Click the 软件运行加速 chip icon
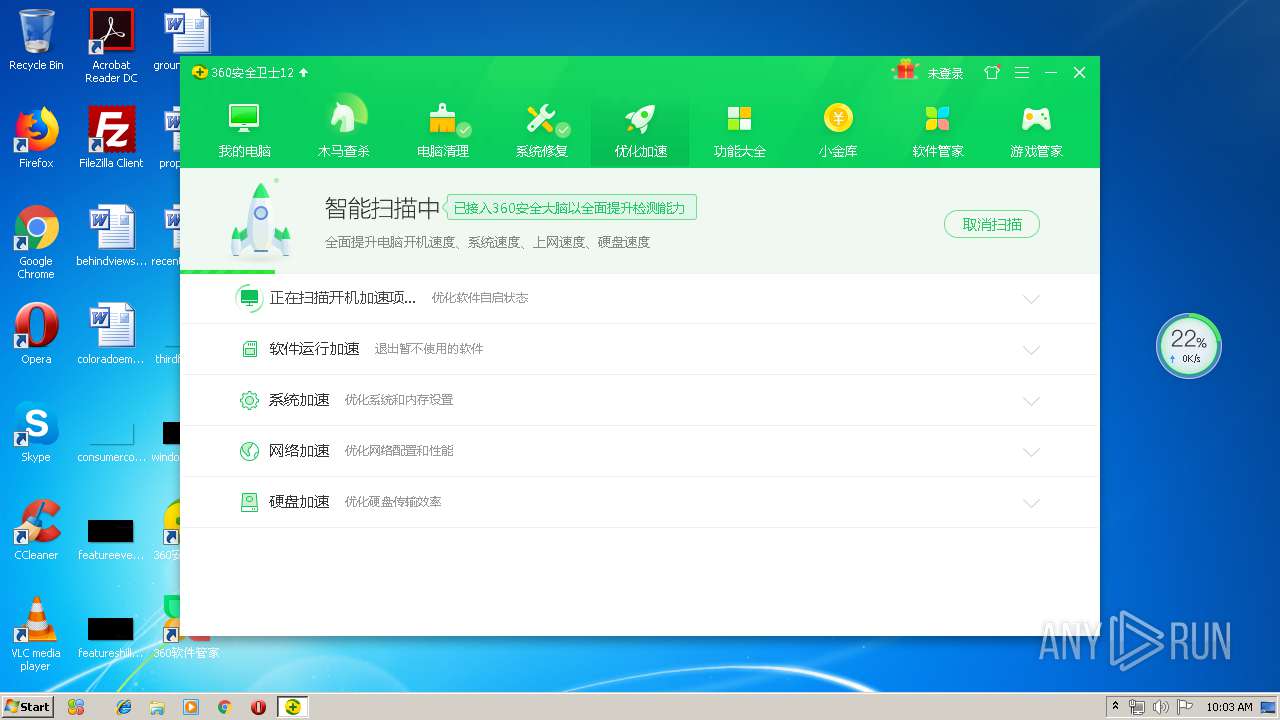Viewport: 1280px width, 720px height. coord(250,349)
